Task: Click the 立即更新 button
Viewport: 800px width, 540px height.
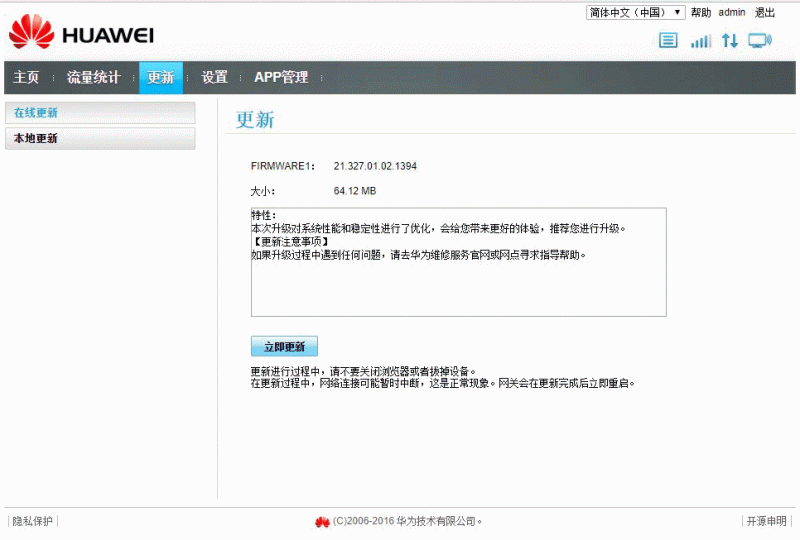Action: (284, 346)
